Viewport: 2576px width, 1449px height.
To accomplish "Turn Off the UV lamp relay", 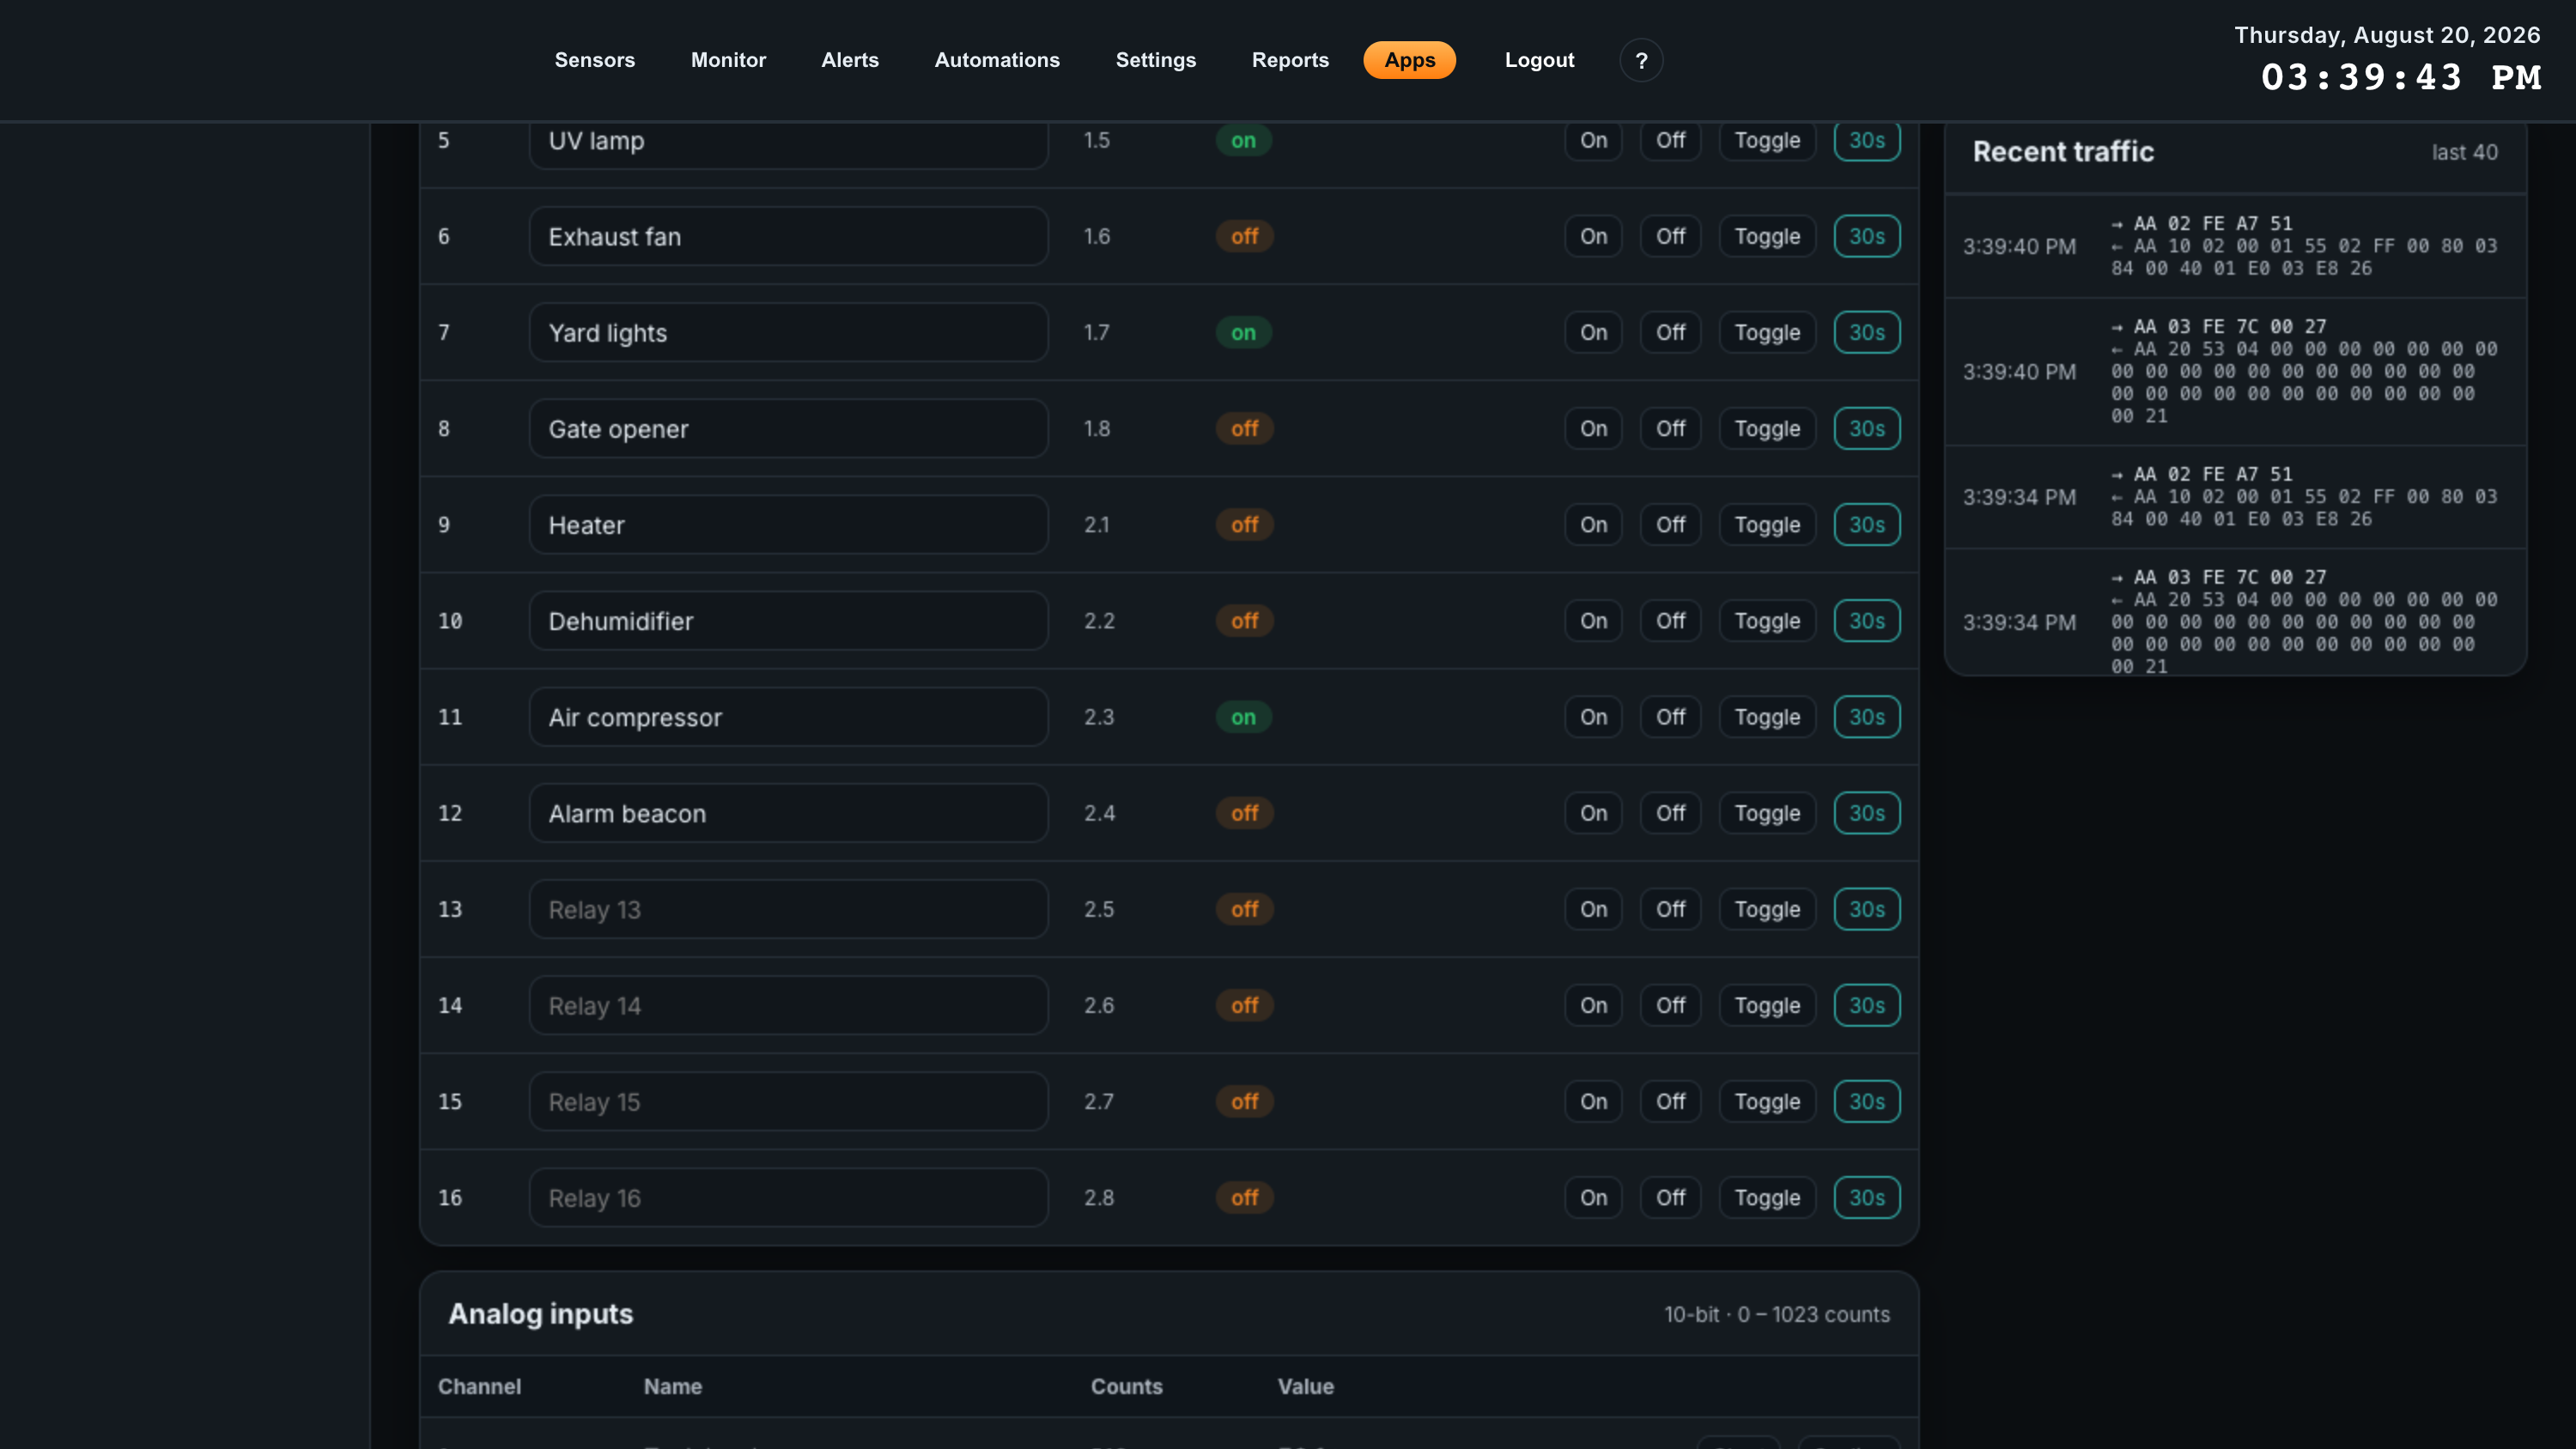I will [1671, 140].
